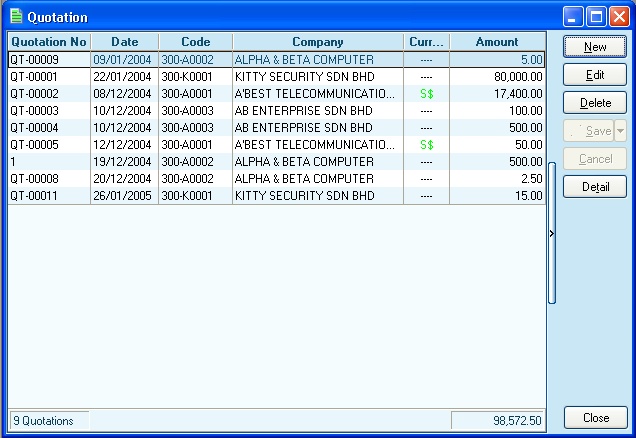636x438 pixels.
Task: Open the Save button dropdown arrow
Action: pyautogui.click(x=620, y=131)
